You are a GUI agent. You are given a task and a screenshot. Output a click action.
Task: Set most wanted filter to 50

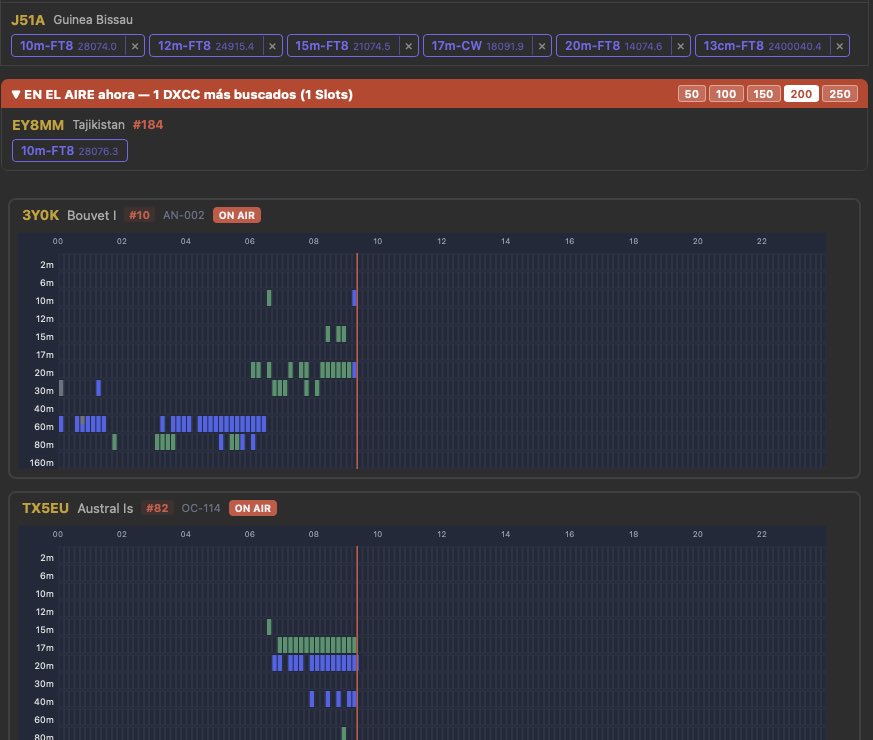pyautogui.click(x=691, y=94)
